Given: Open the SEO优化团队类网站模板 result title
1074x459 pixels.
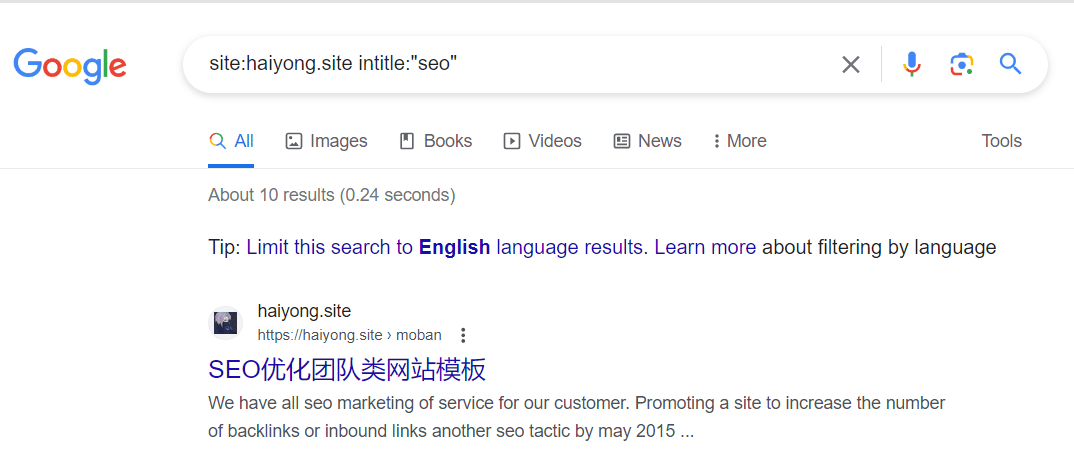Looking at the screenshot, I should (347, 369).
